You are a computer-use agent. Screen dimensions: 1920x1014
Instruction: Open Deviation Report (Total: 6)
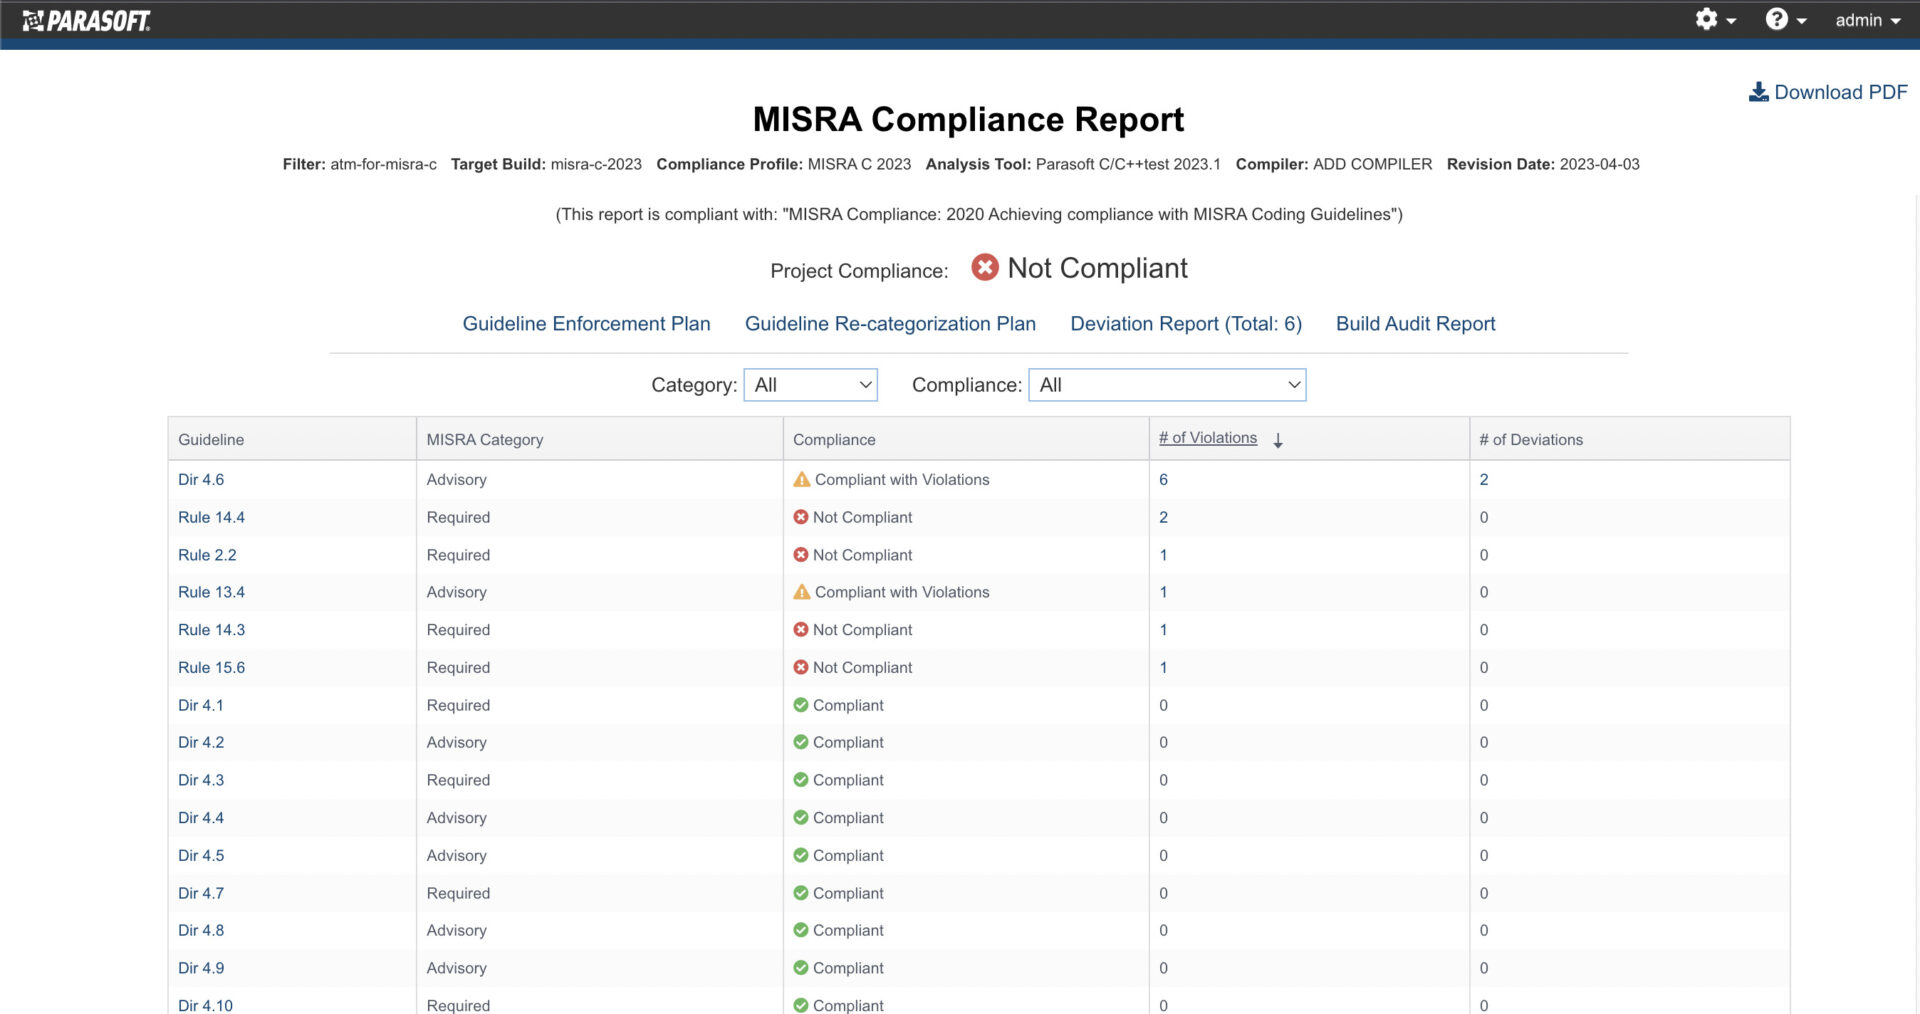(1186, 324)
